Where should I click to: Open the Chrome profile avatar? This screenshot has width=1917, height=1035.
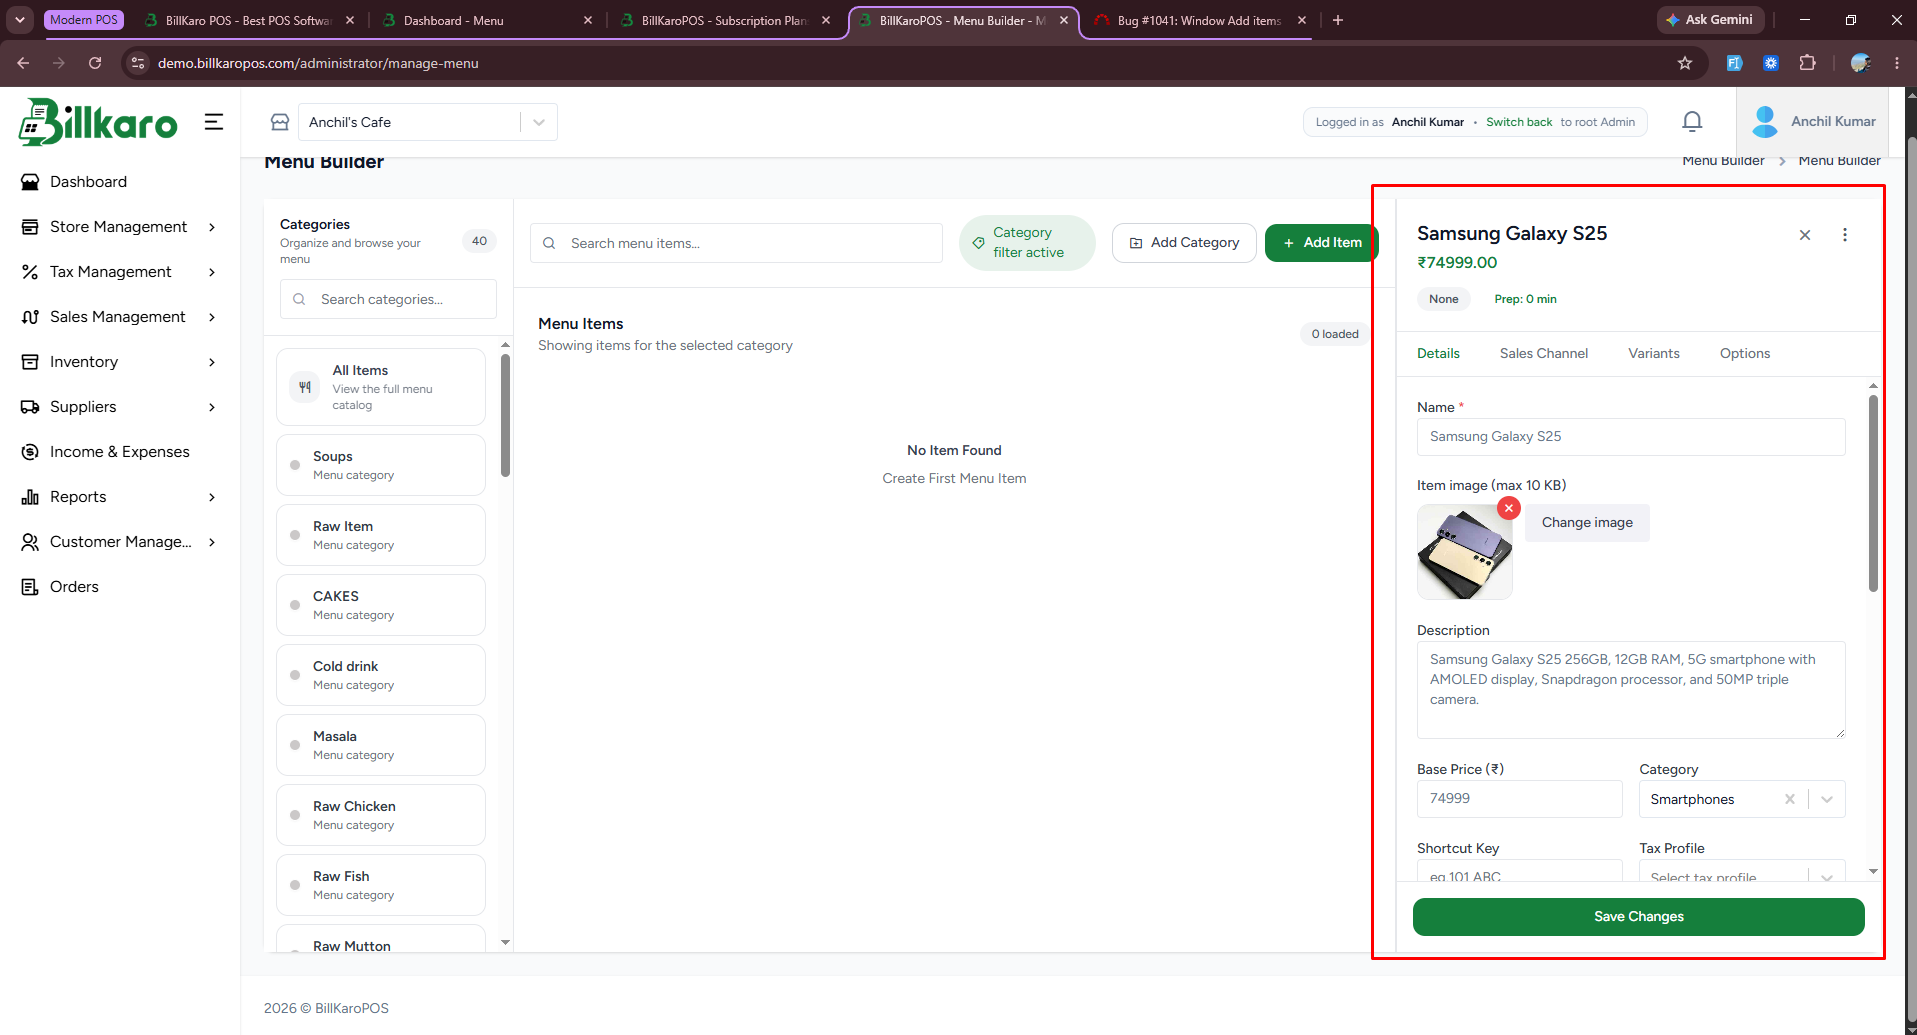[1860, 63]
